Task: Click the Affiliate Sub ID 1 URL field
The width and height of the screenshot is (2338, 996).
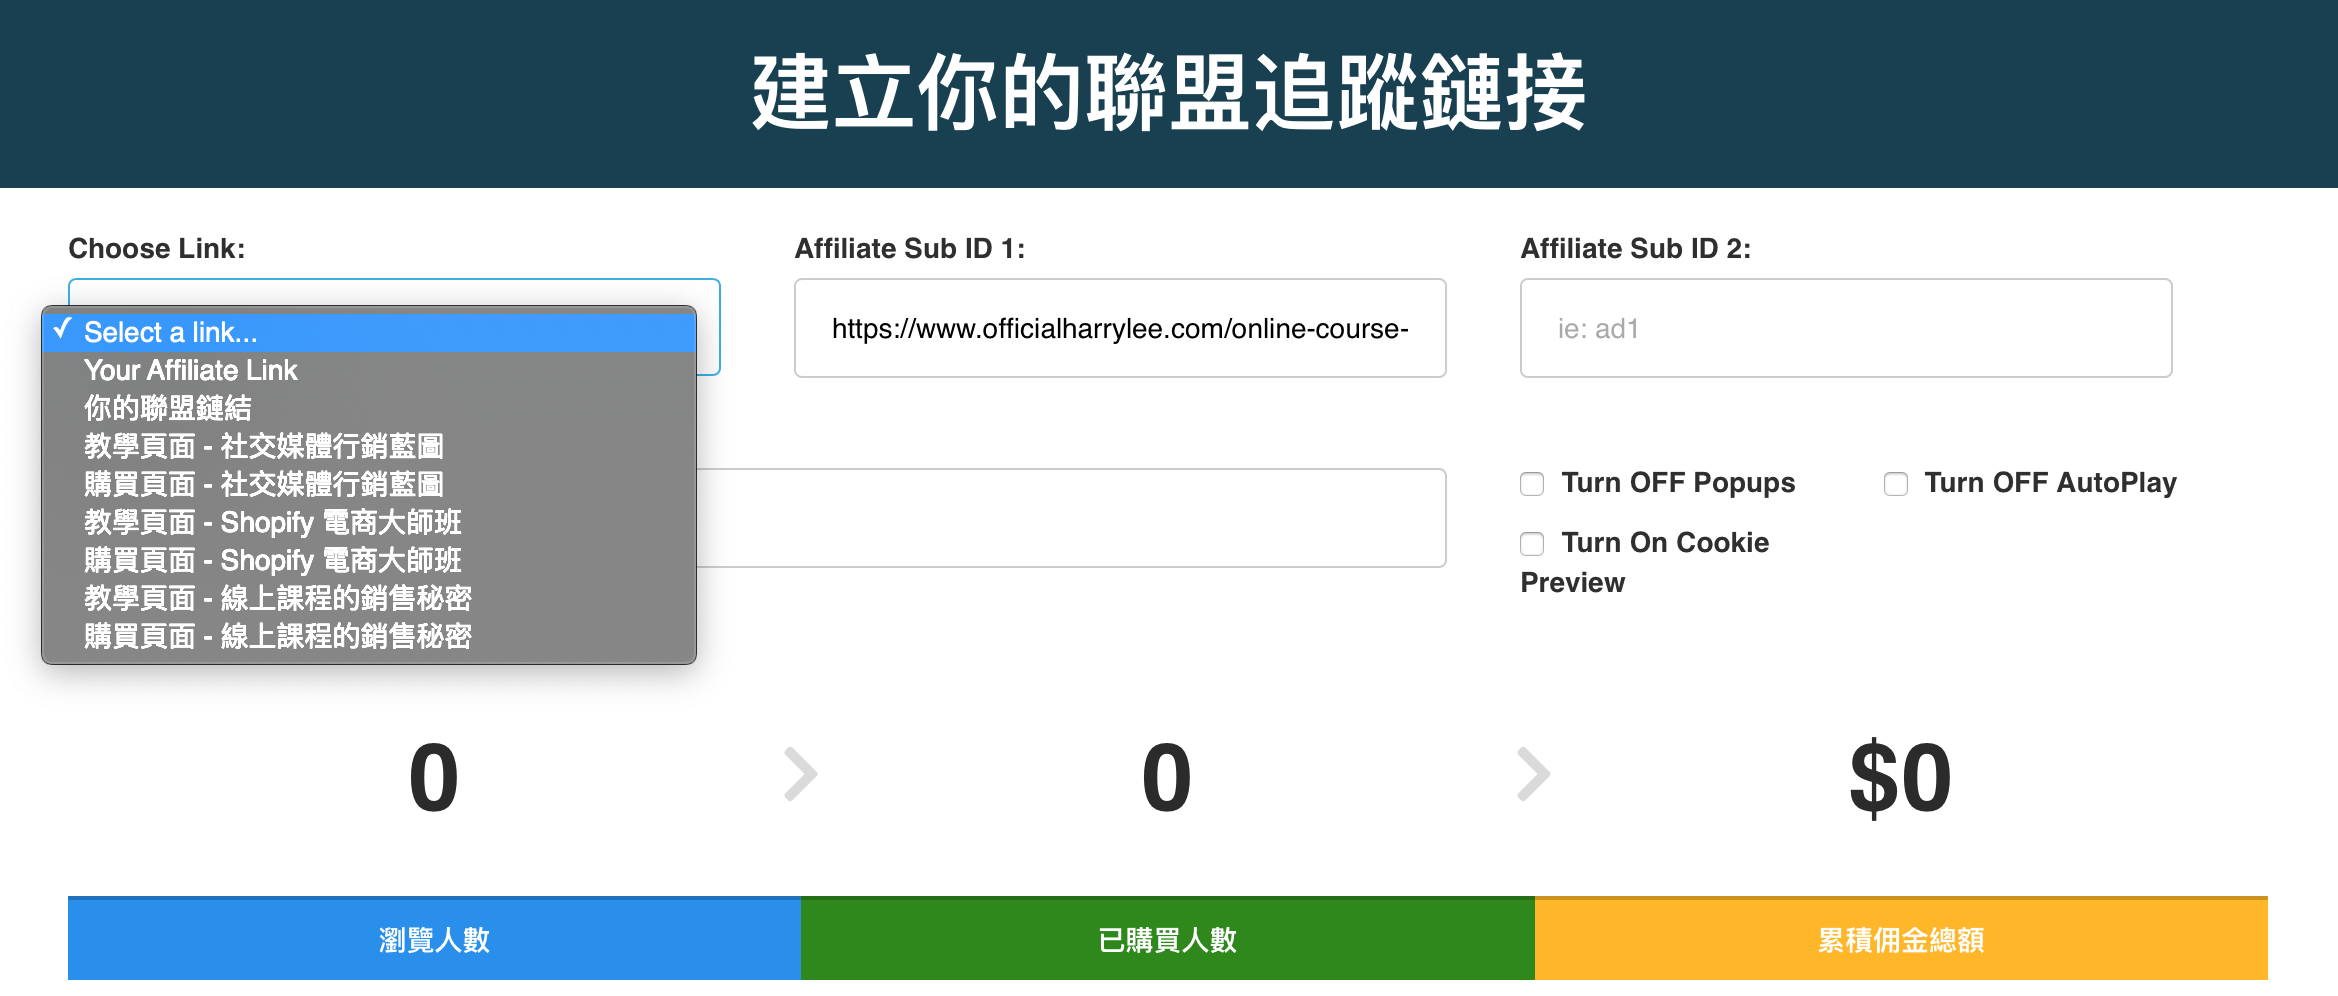Action: 1119,328
